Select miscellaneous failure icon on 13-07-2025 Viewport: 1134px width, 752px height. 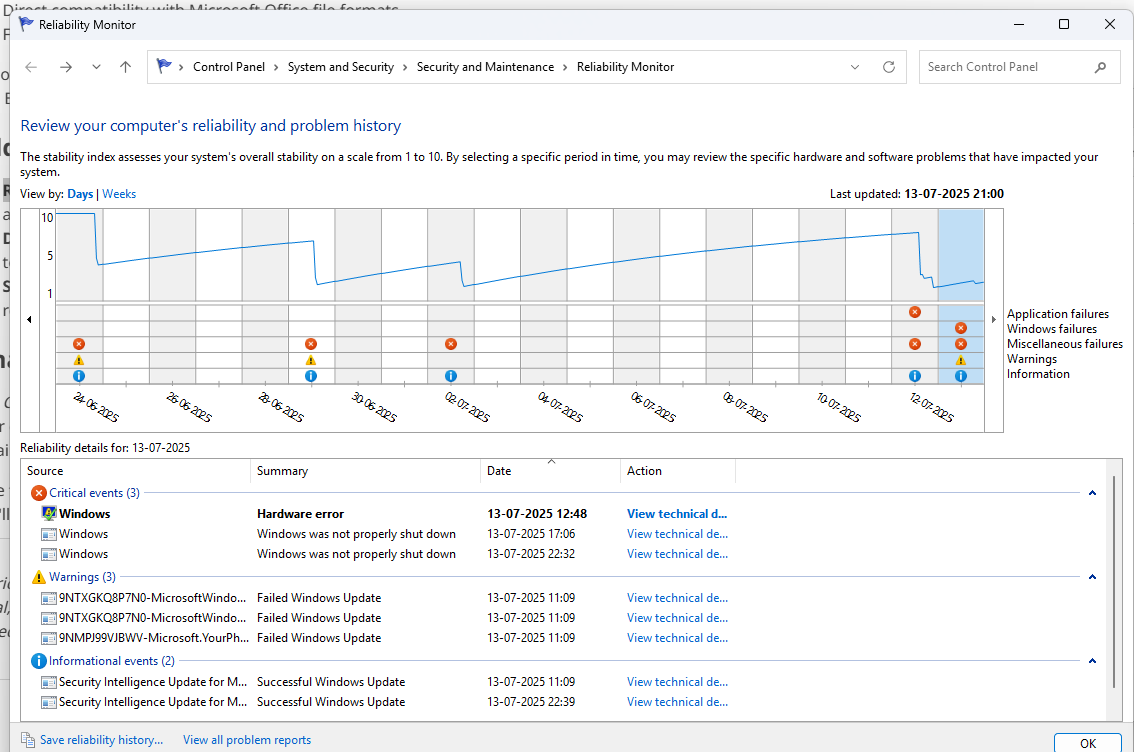tap(960, 344)
